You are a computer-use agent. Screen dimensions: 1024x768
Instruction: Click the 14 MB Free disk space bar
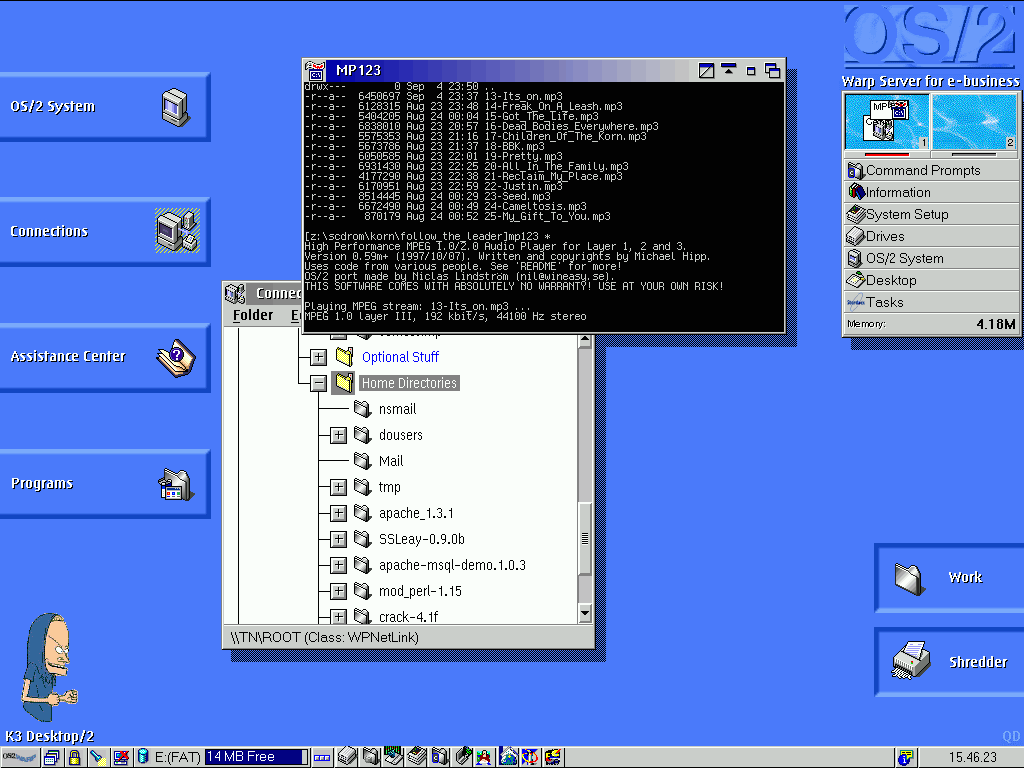click(x=256, y=757)
